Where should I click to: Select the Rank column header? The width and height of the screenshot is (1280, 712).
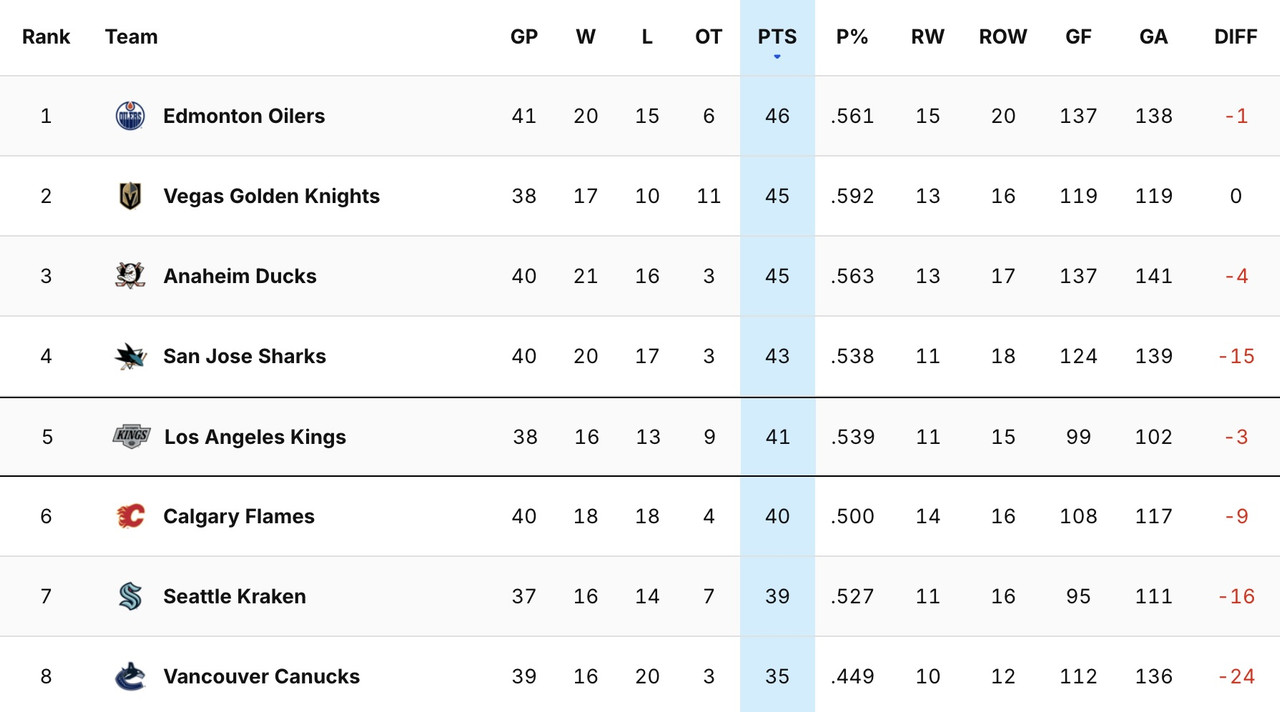(x=46, y=36)
